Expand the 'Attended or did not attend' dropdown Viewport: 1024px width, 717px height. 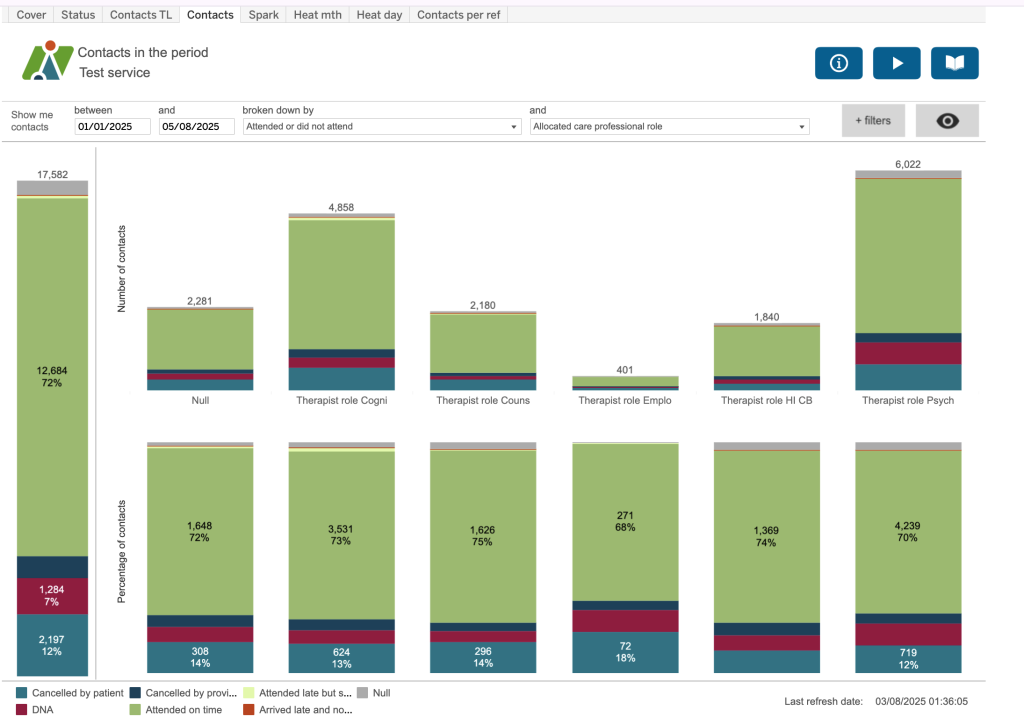tap(382, 127)
